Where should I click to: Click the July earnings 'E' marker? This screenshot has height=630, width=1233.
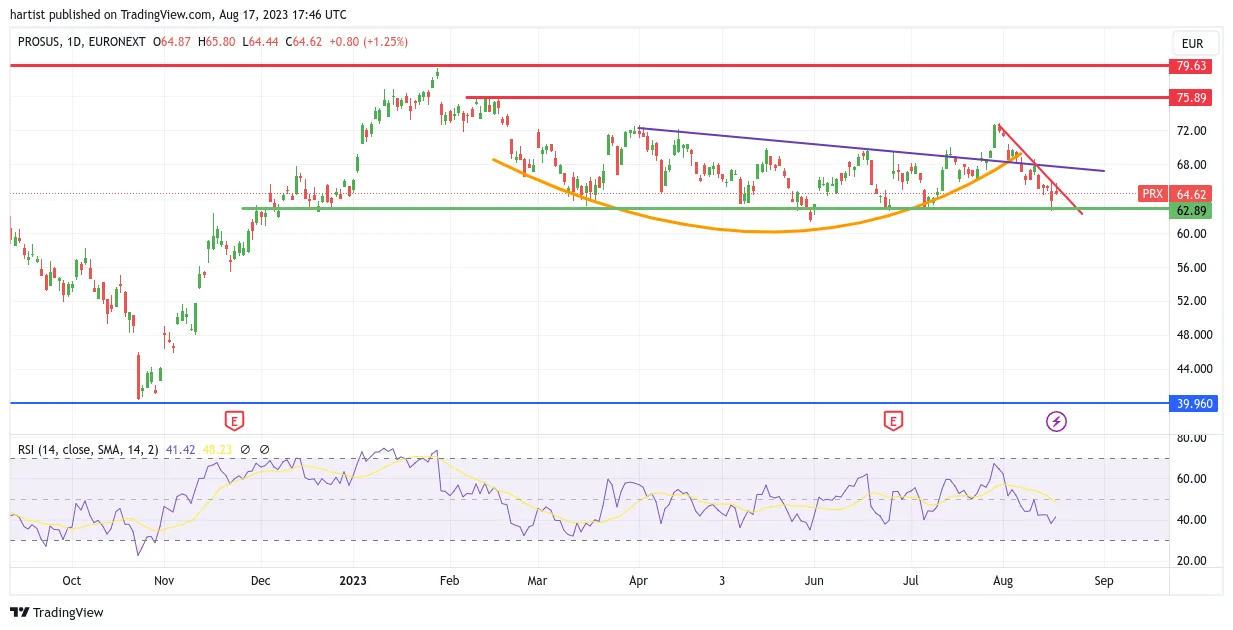pos(893,421)
